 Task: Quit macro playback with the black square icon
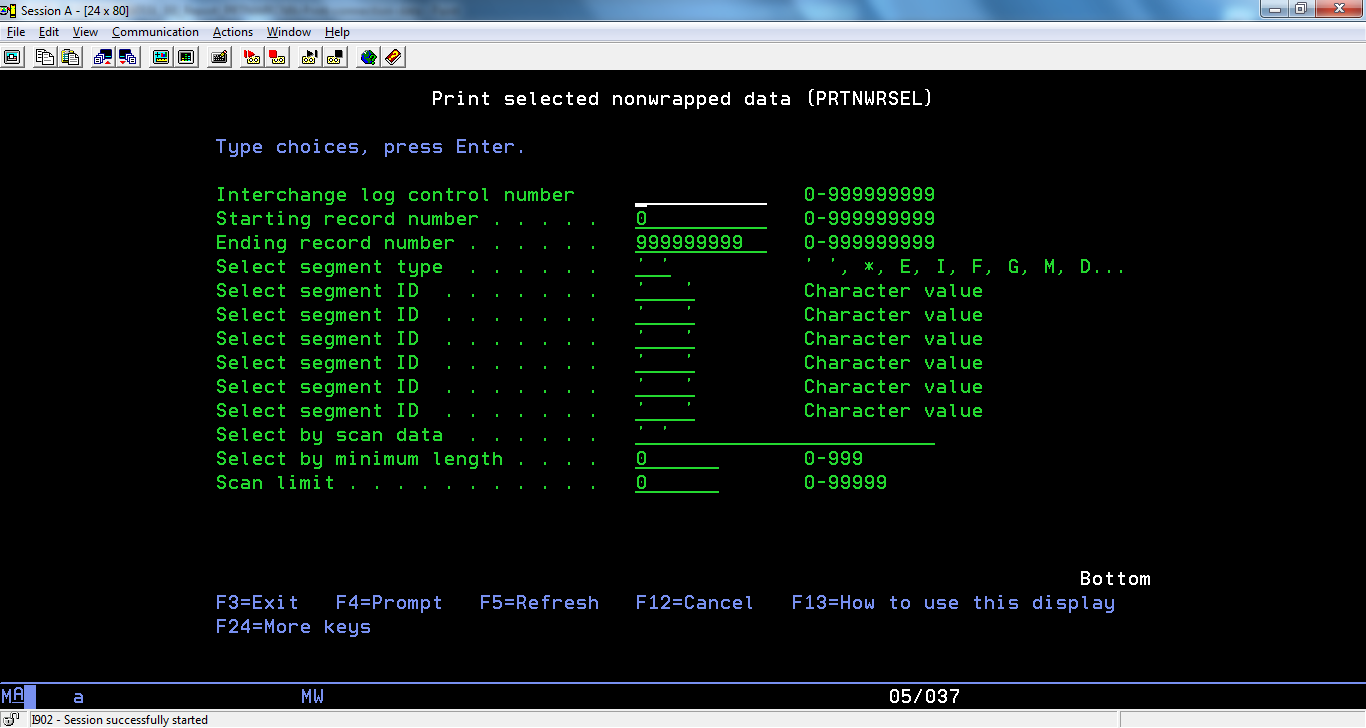coord(335,57)
